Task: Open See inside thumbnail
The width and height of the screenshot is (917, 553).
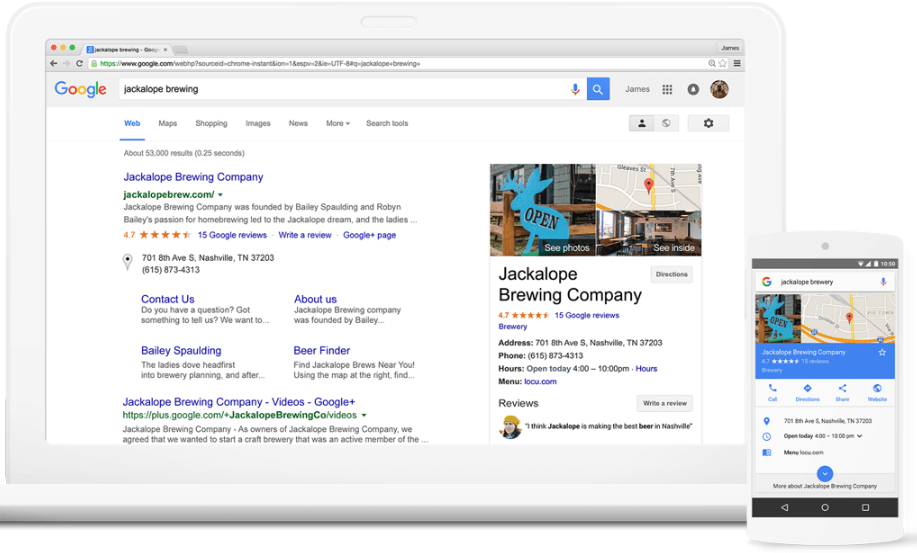Action: click(649, 234)
